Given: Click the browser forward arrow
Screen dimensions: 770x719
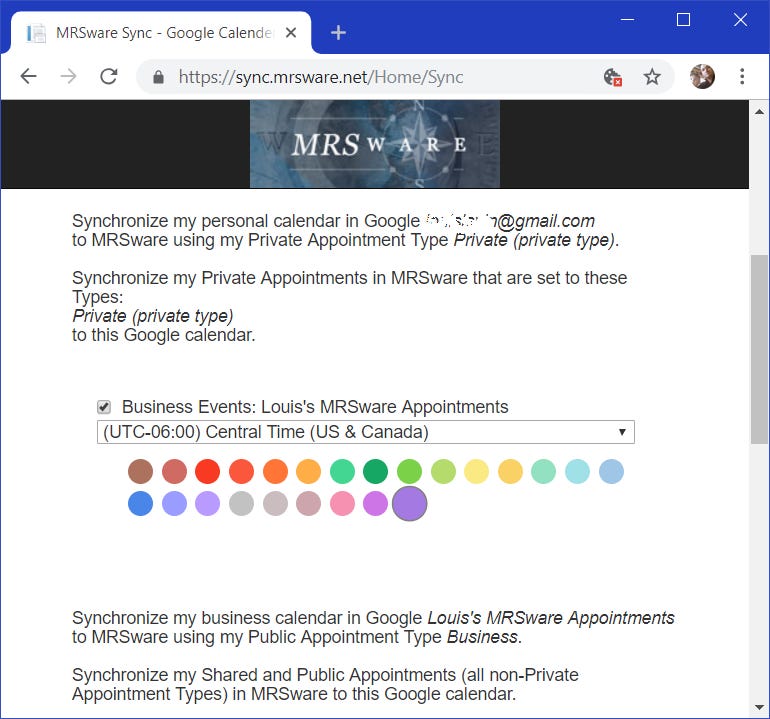Looking at the screenshot, I should click(68, 77).
